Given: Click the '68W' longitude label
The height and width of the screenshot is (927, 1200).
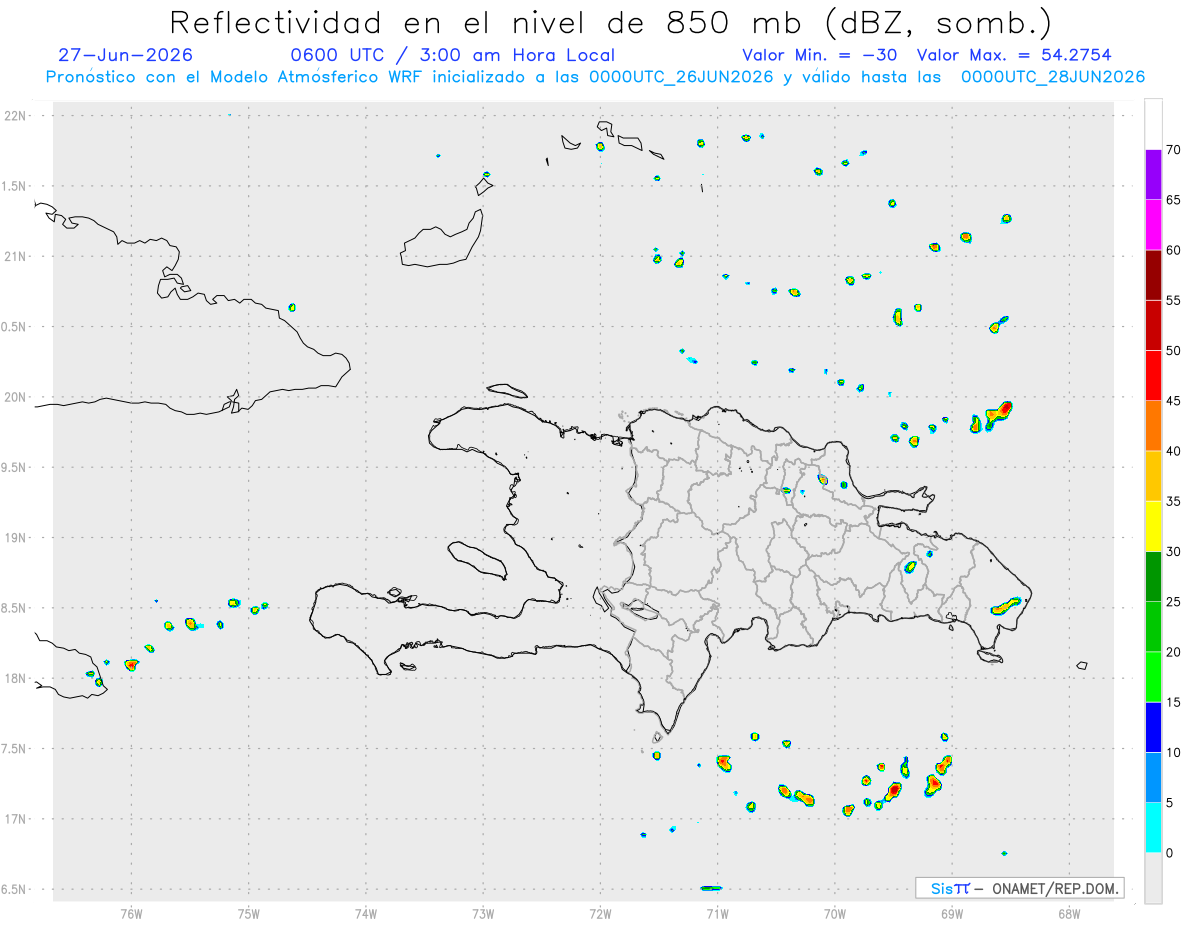Looking at the screenshot, I should tap(1069, 913).
